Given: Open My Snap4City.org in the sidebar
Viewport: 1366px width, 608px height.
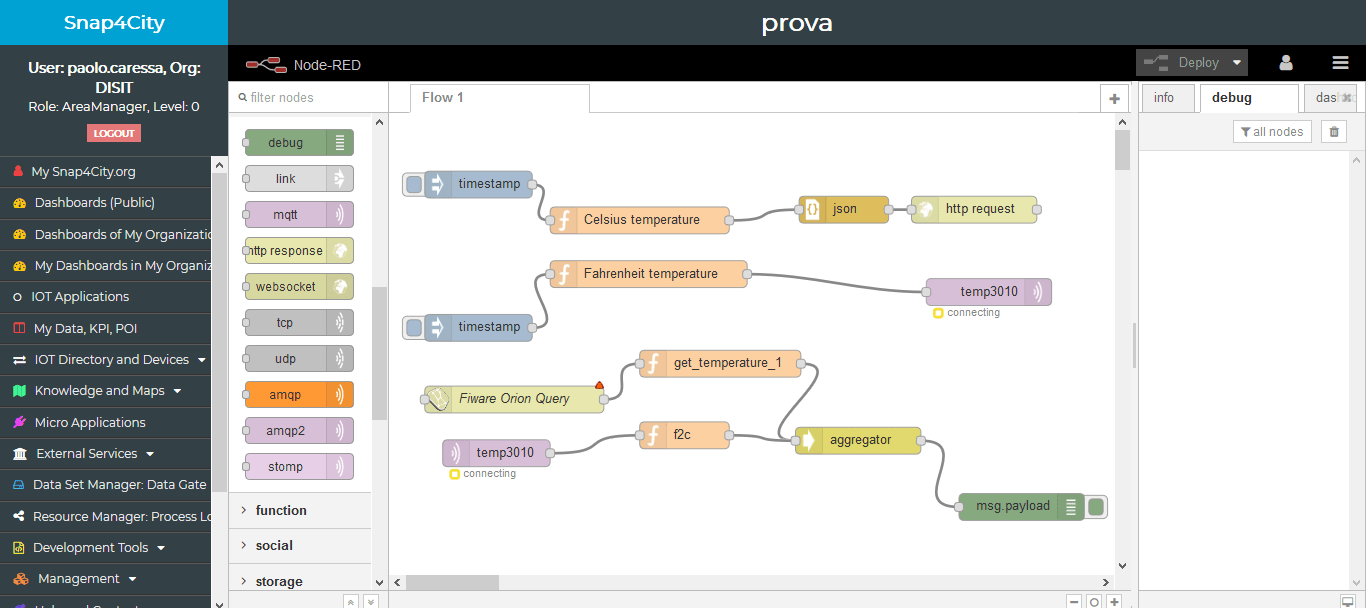Looking at the screenshot, I should (106, 172).
